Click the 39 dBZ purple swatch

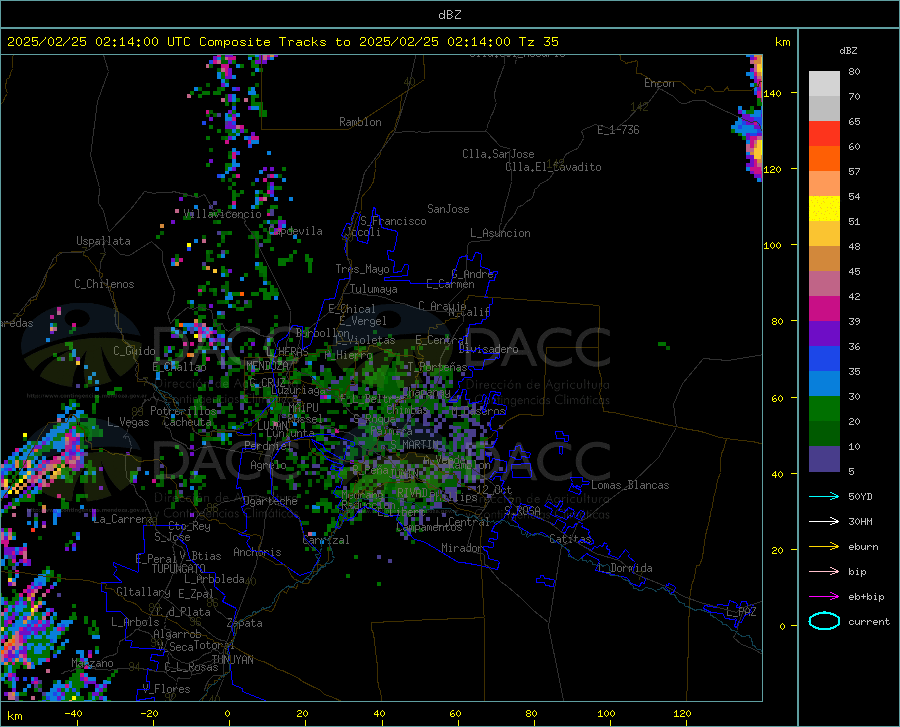pyautogui.click(x=824, y=333)
